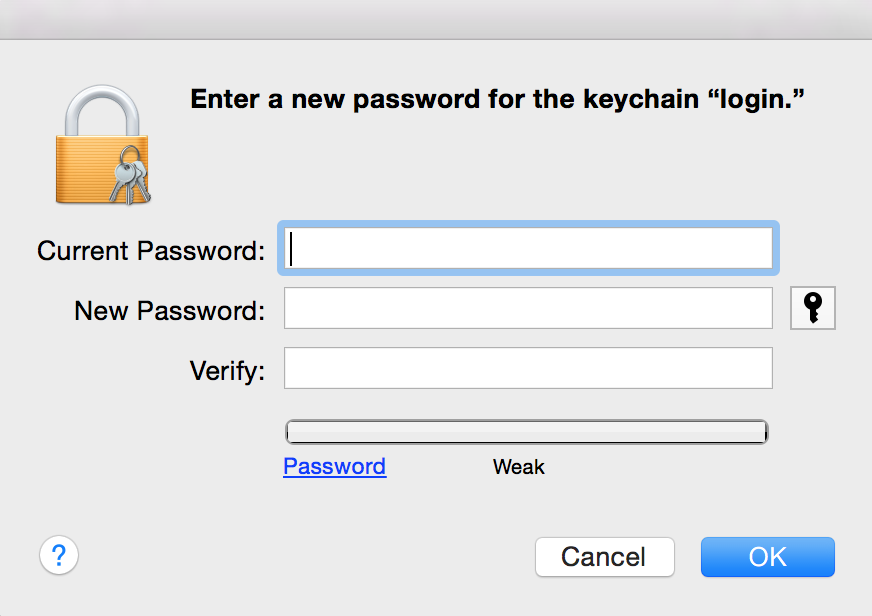Image resolution: width=872 pixels, height=616 pixels.
Task: Select the key icon to generate a password
Action: (x=812, y=308)
